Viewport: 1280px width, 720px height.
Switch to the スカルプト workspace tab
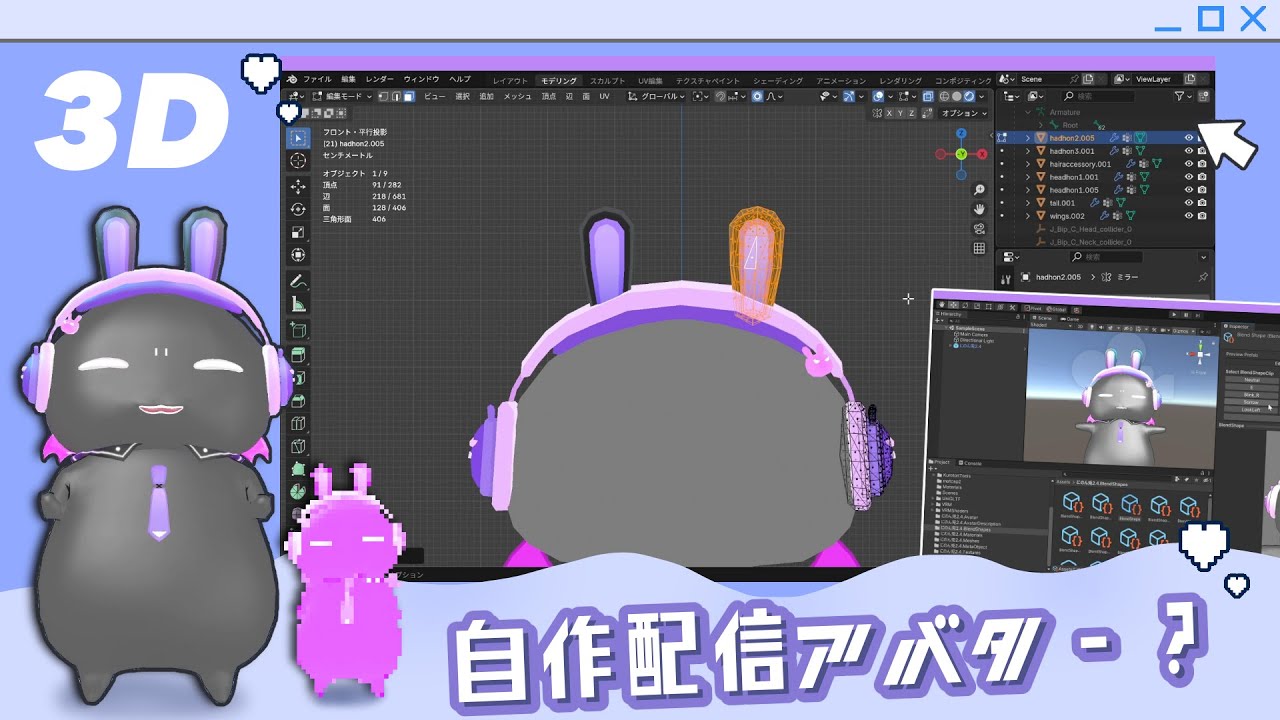[607, 80]
